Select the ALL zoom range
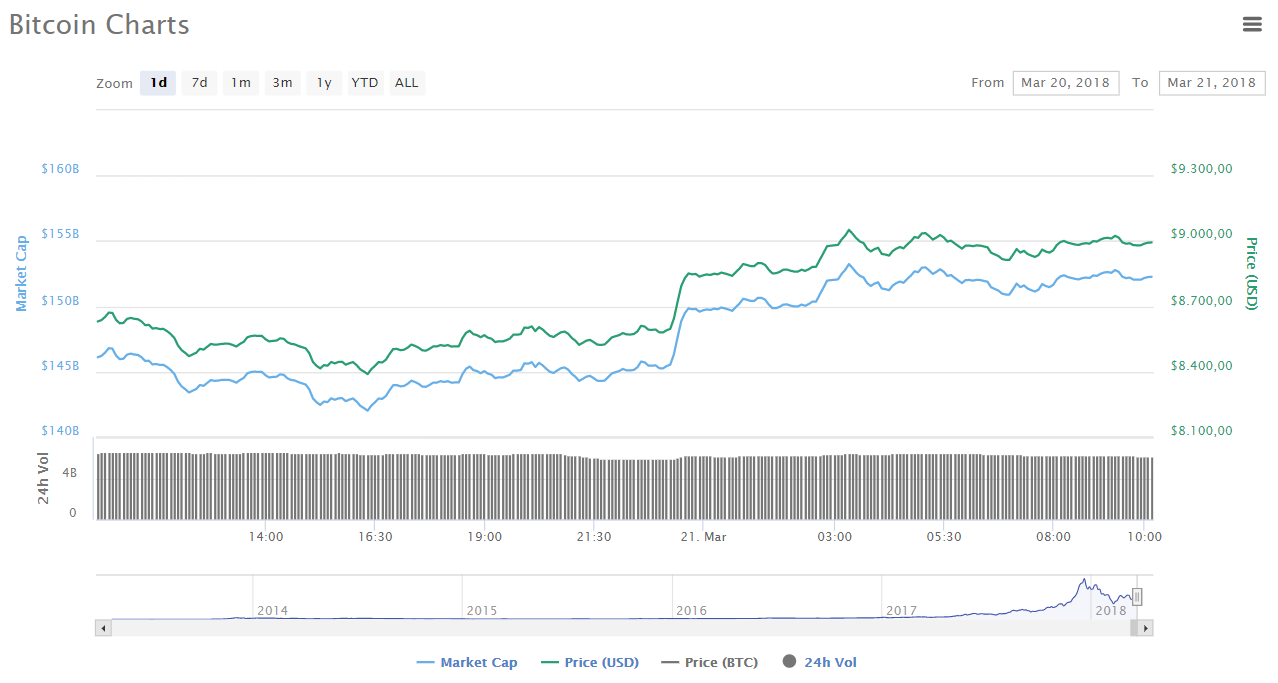Image resolution: width=1278 pixels, height=683 pixels. point(407,83)
